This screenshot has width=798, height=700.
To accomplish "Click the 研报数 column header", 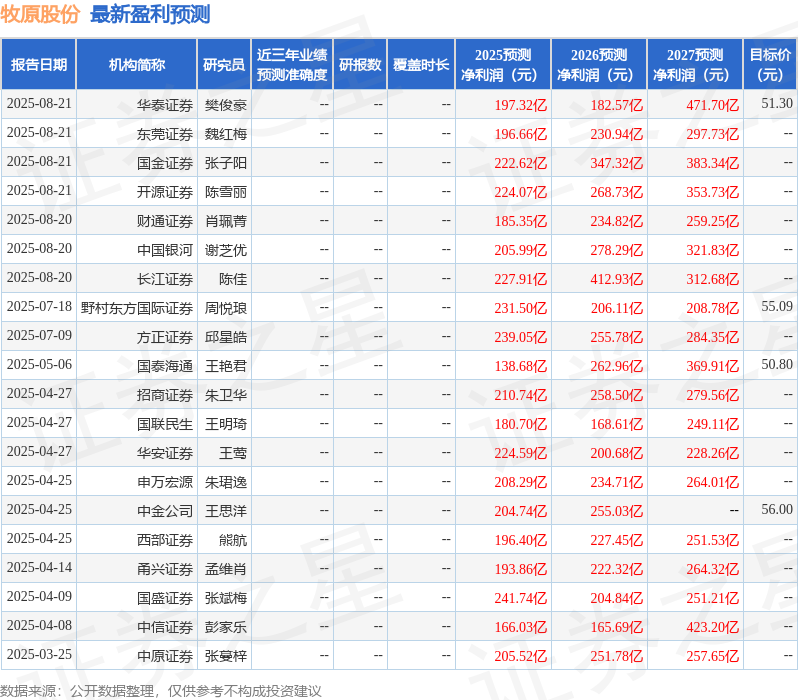I will tap(360, 65).
